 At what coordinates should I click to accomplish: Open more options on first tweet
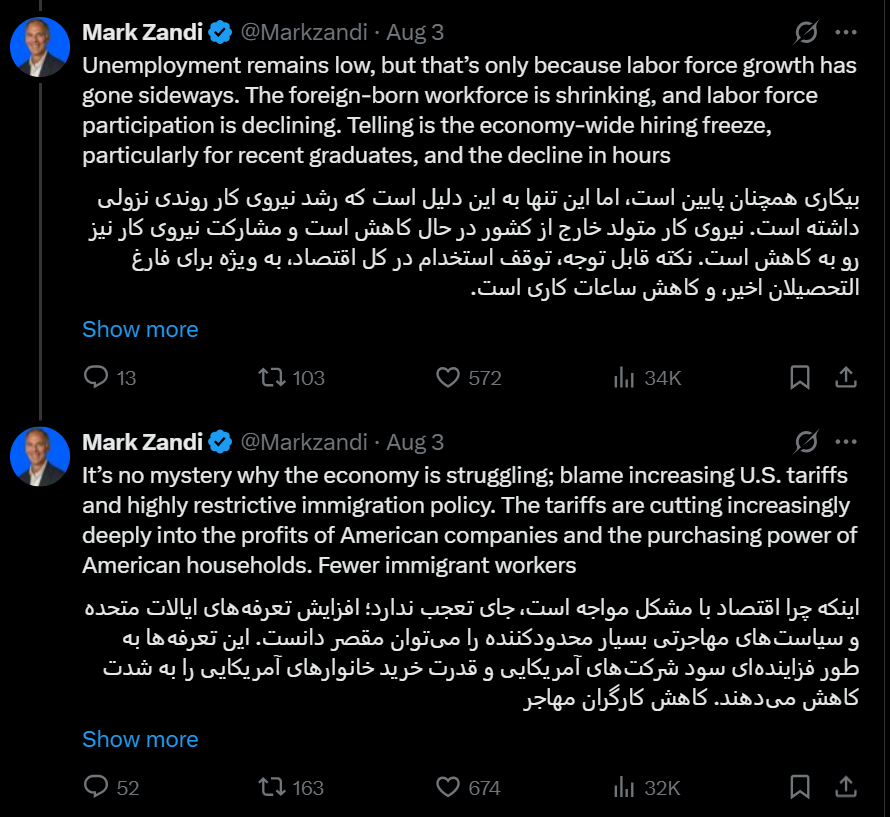pyautogui.click(x=845, y=33)
